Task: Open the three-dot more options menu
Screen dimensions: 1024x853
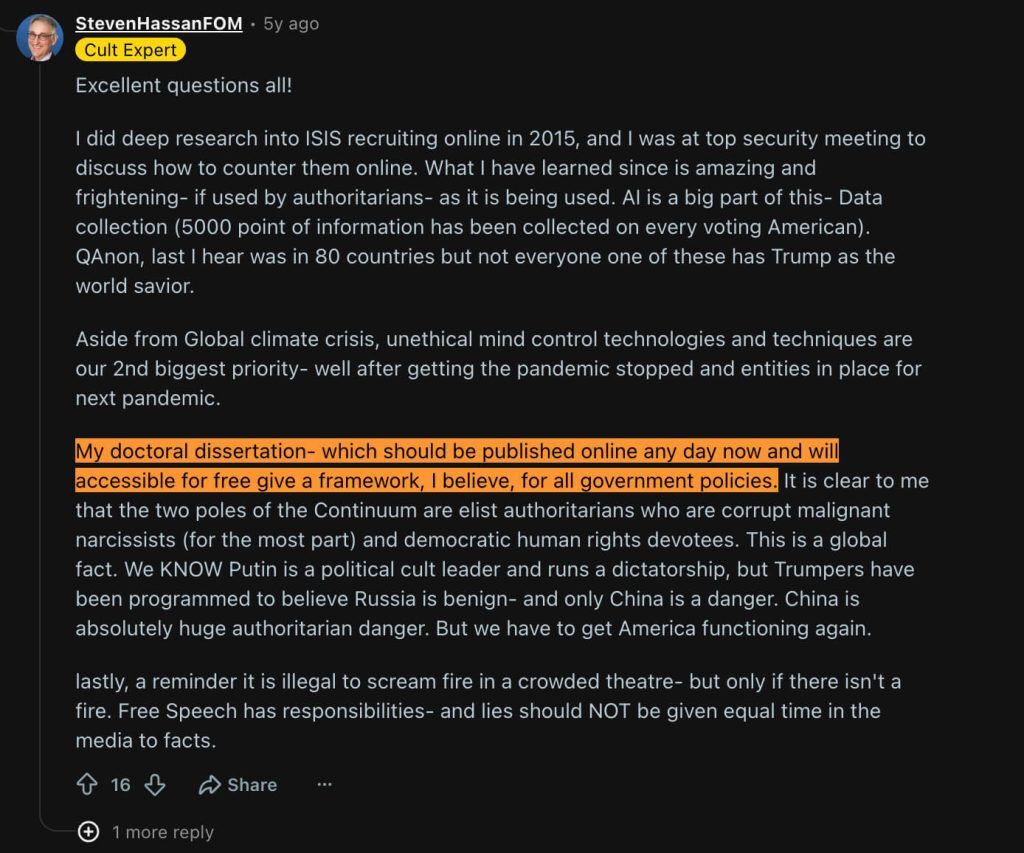Action: pyautogui.click(x=325, y=784)
